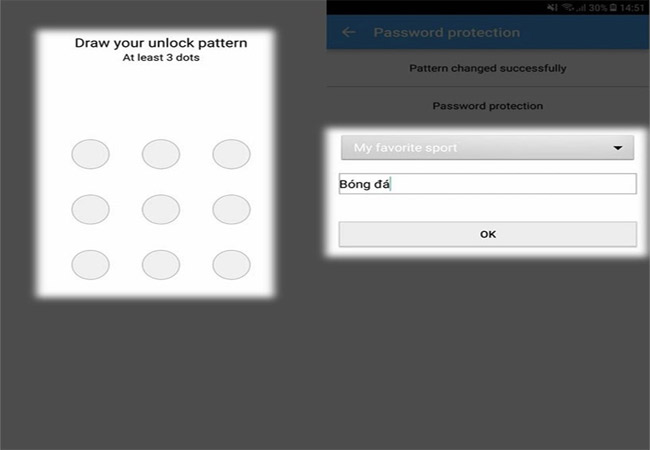Tap the bottom-right pattern dot

point(231,264)
